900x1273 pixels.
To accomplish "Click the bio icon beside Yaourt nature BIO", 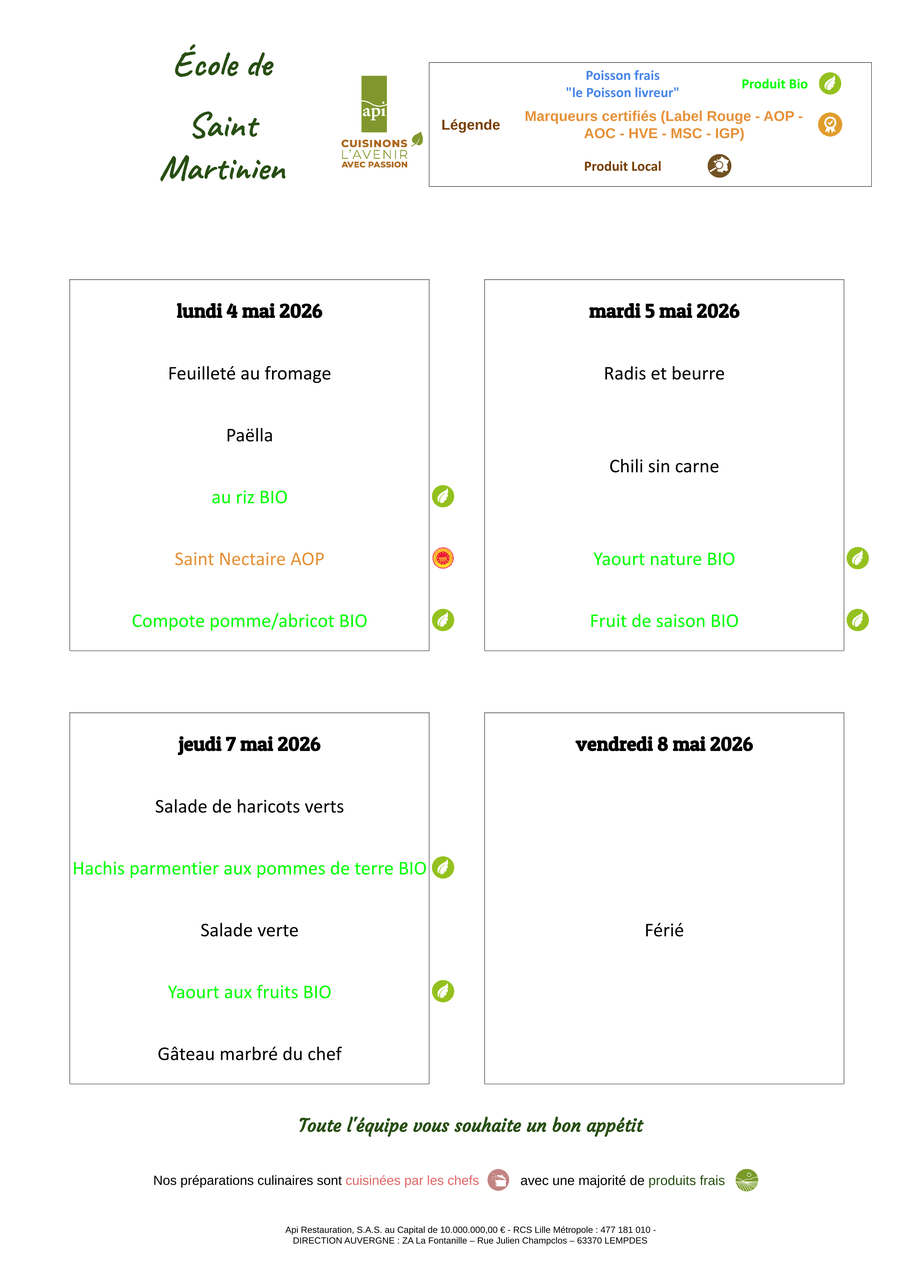I will coord(858,559).
